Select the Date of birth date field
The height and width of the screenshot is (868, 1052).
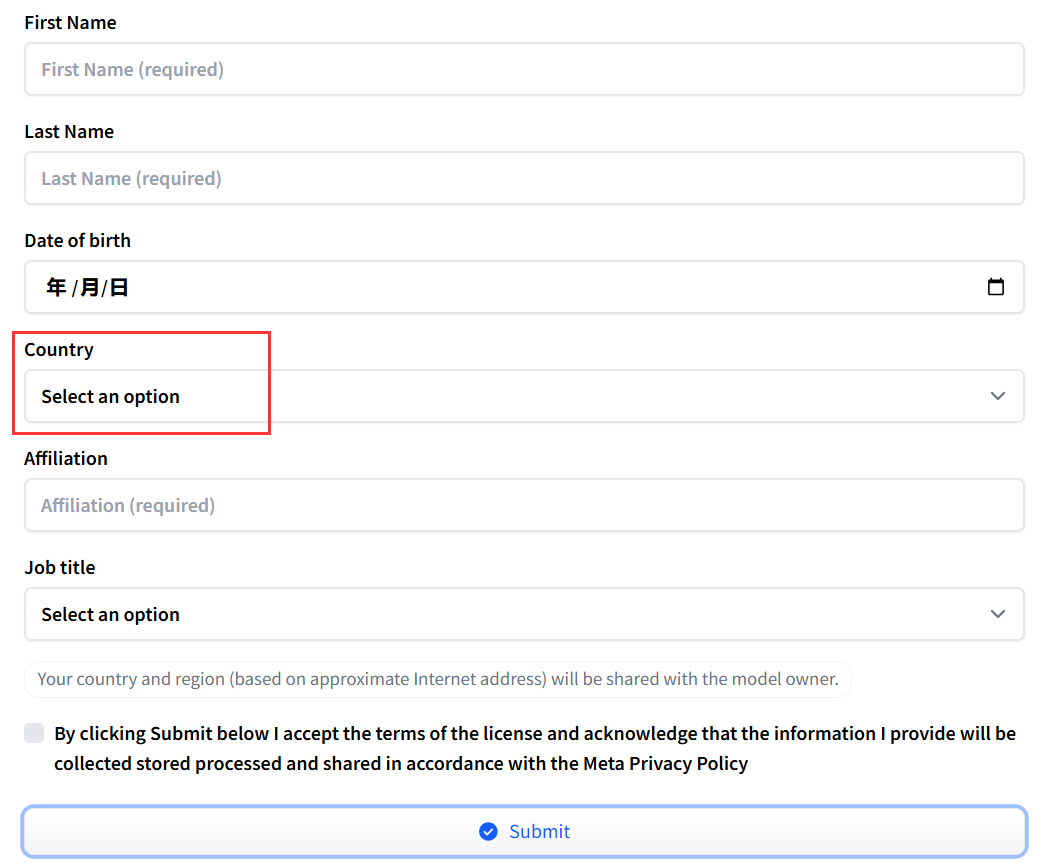coord(524,287)
